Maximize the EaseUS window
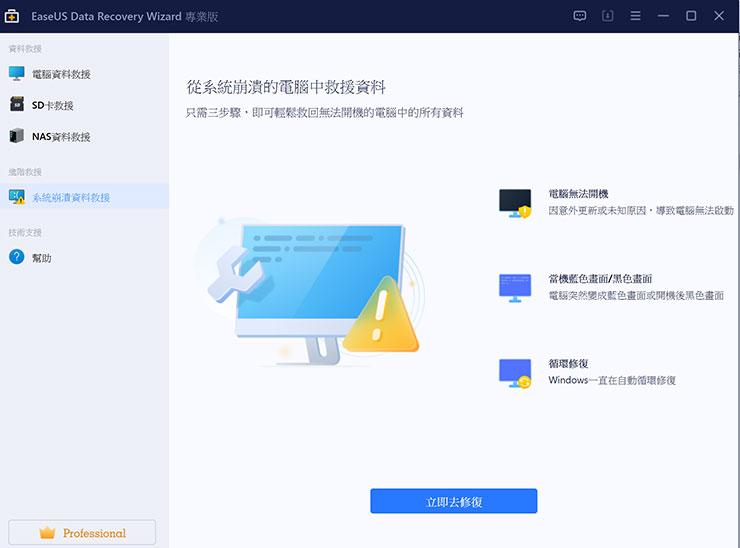740x548 pixels. pyautogui.click(x=691, y=16)
